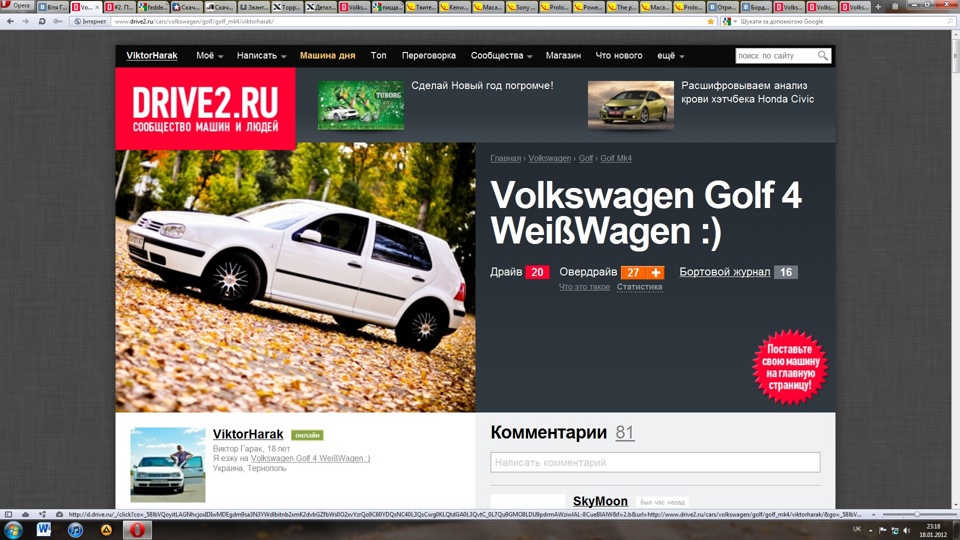Click the red Драйв count 20 badge
The width and height of the screenshot is (960, 540).
(537, 272)
